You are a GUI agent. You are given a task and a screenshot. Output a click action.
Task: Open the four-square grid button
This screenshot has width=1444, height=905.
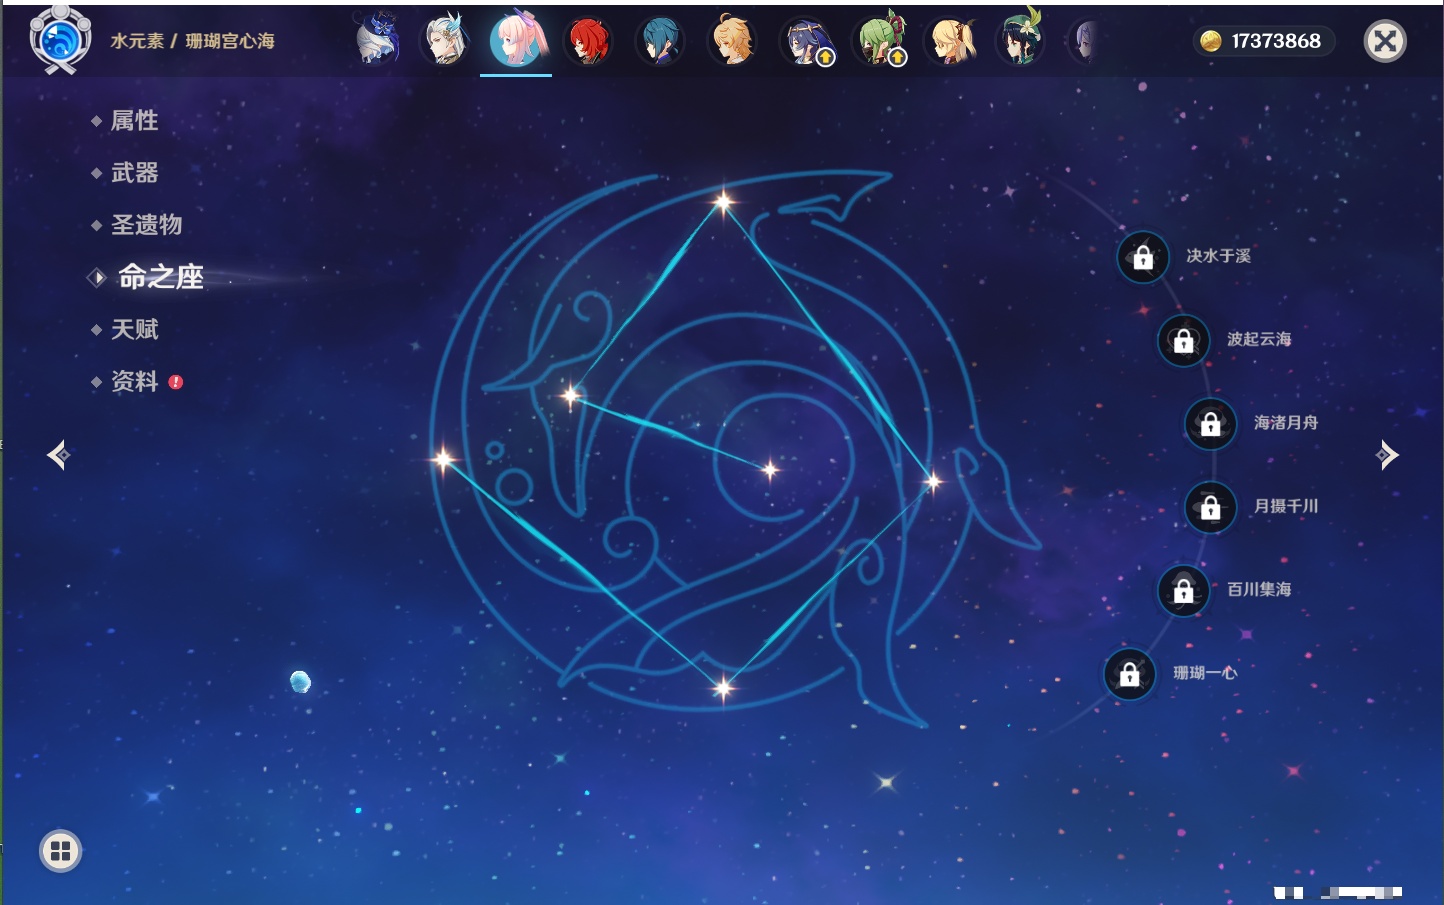[x=60, y=851]
